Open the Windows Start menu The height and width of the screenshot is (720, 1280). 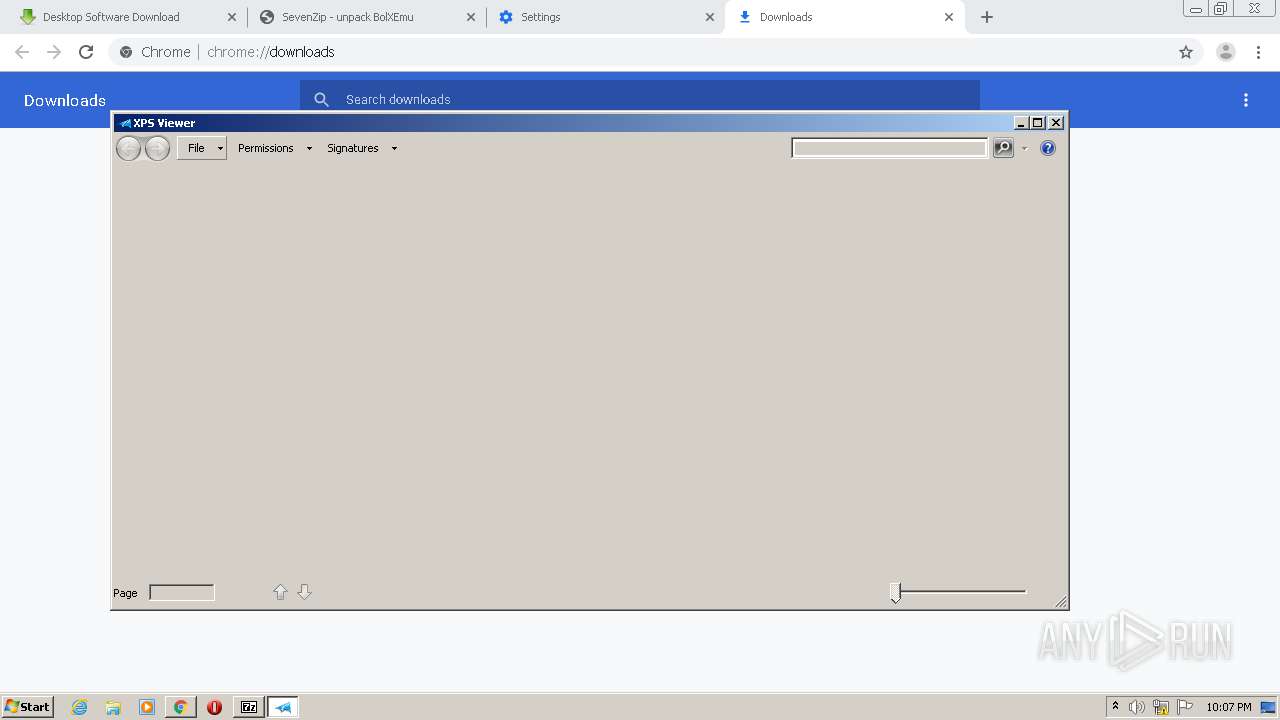[28, 707]
